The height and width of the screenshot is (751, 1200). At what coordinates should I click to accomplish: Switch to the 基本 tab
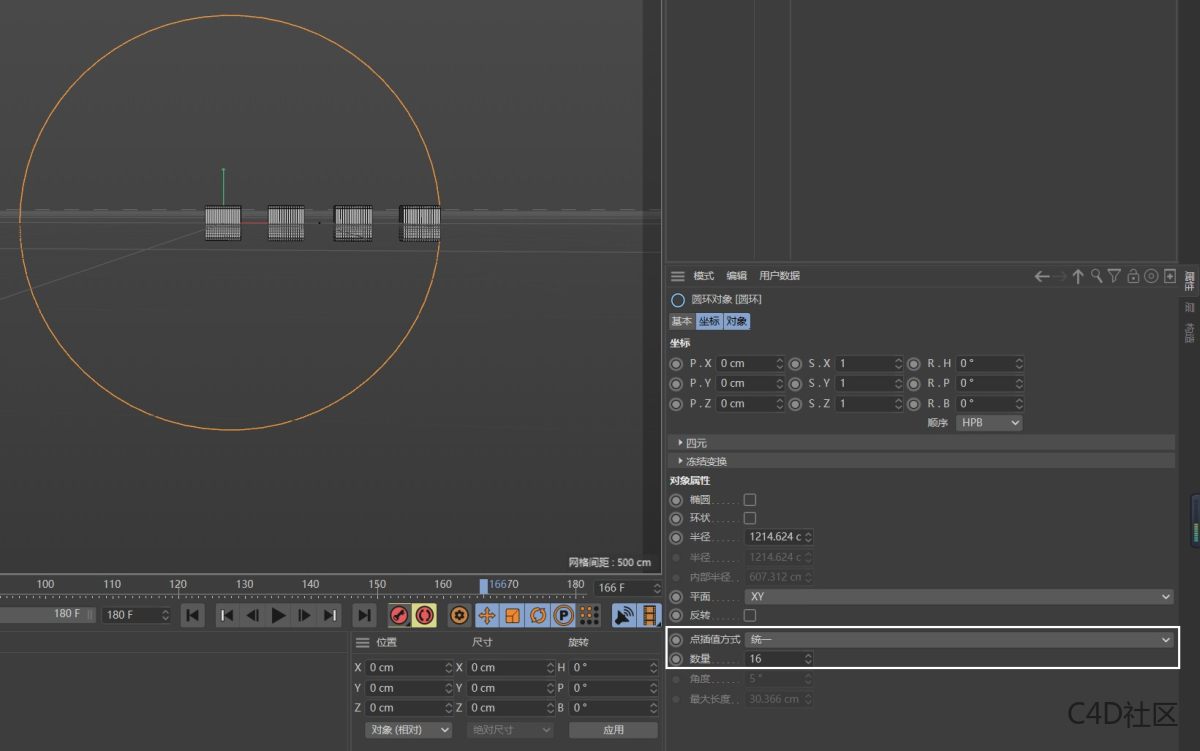682,321
